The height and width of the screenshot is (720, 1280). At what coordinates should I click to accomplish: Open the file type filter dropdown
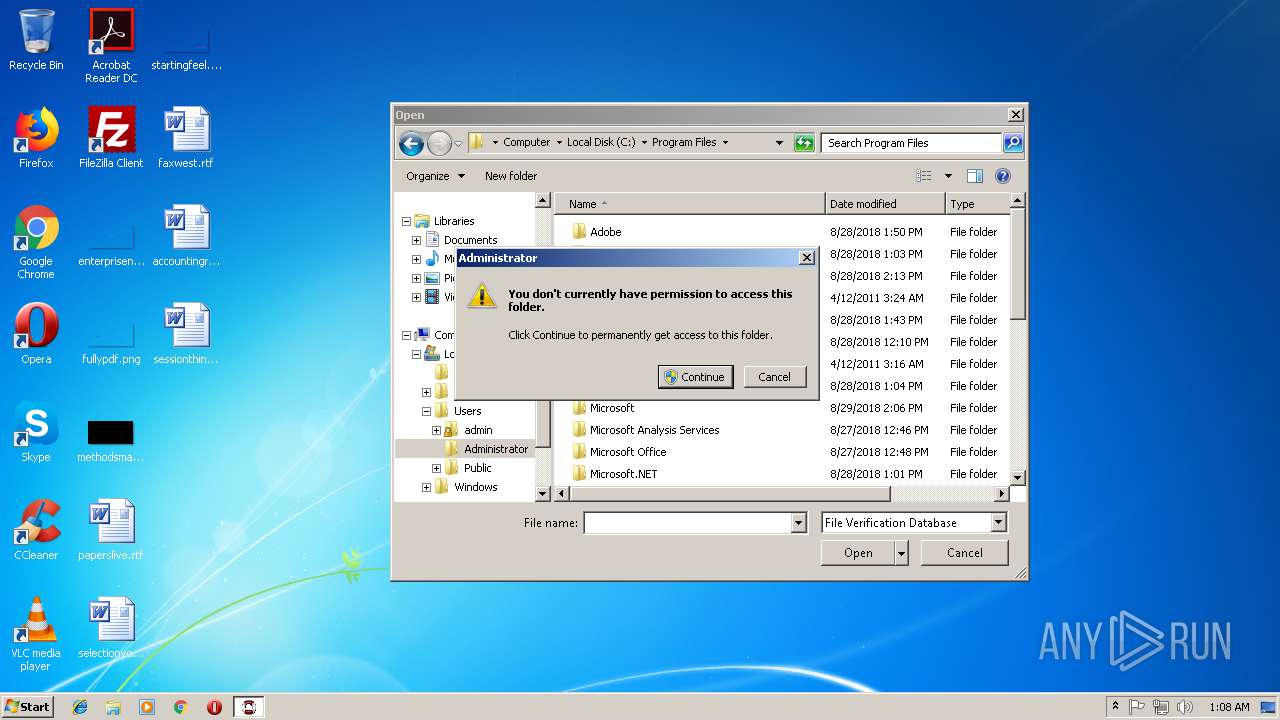coord(998,522)
